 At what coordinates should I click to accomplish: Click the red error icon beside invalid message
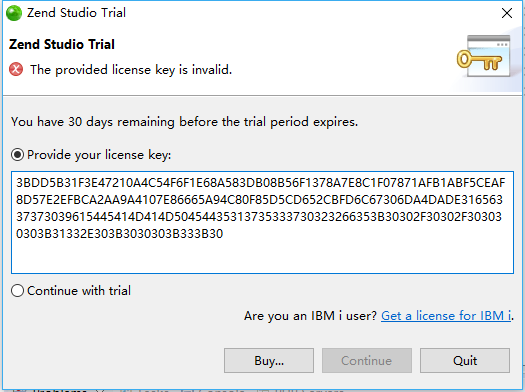pos(16,70)
